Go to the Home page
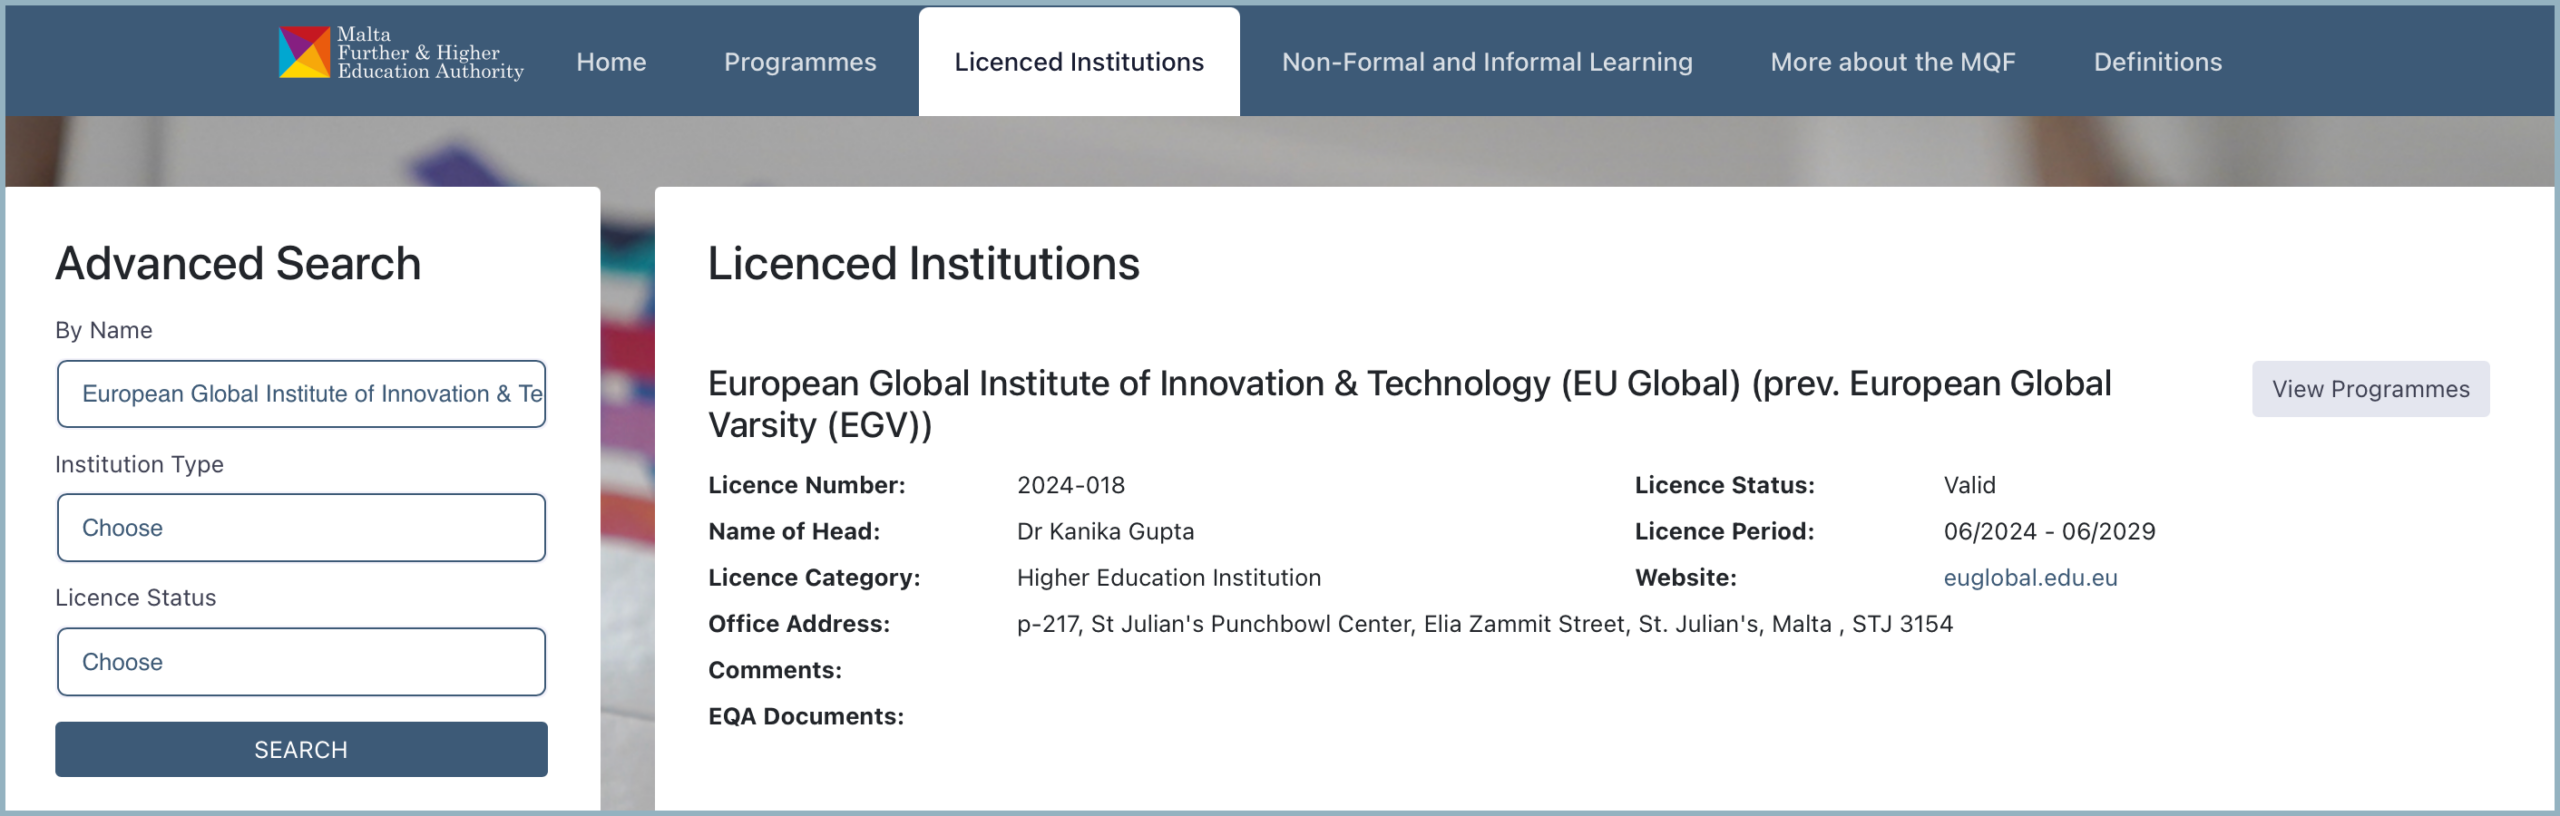This screenshot has width=2560, height=816. [x=611, y=62]
